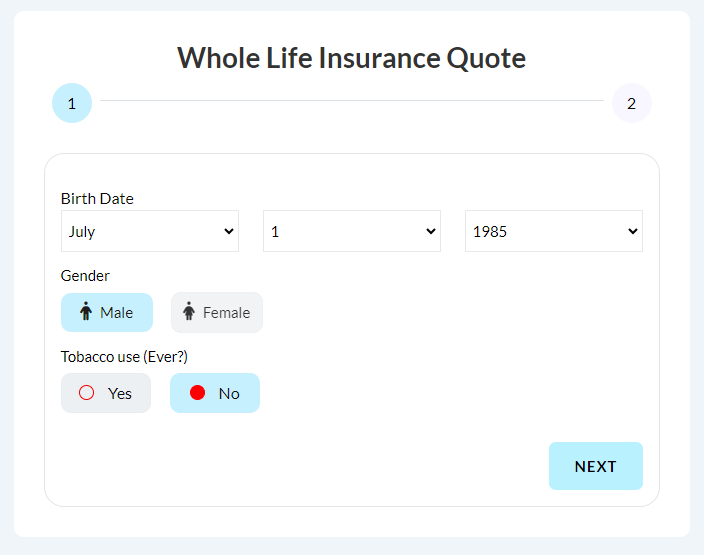This screenshot has width=704, height=555.
Task: Open the birth day dropdown showing 1
Action: pyautogui.click(x=352, y=231)
